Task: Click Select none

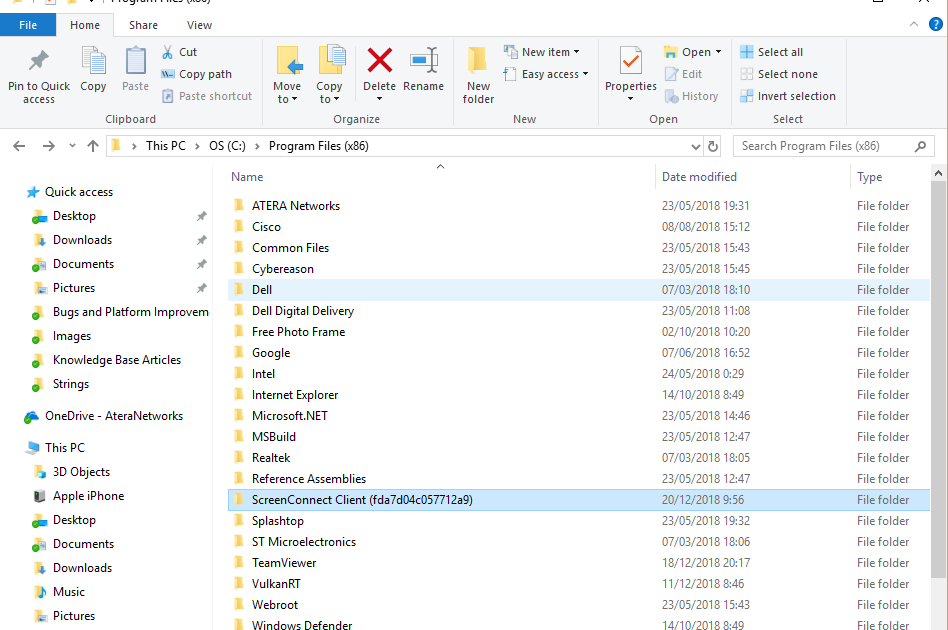Action: (779, 74)
